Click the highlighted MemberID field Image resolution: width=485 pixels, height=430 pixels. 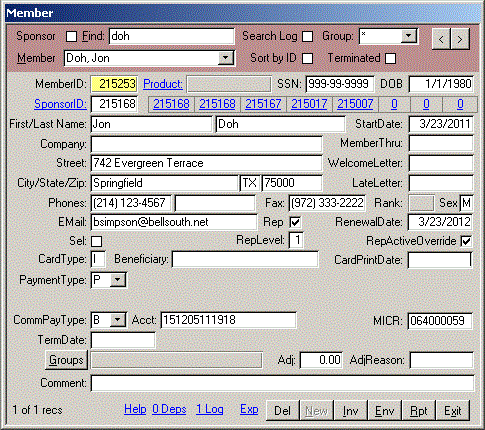114,84
